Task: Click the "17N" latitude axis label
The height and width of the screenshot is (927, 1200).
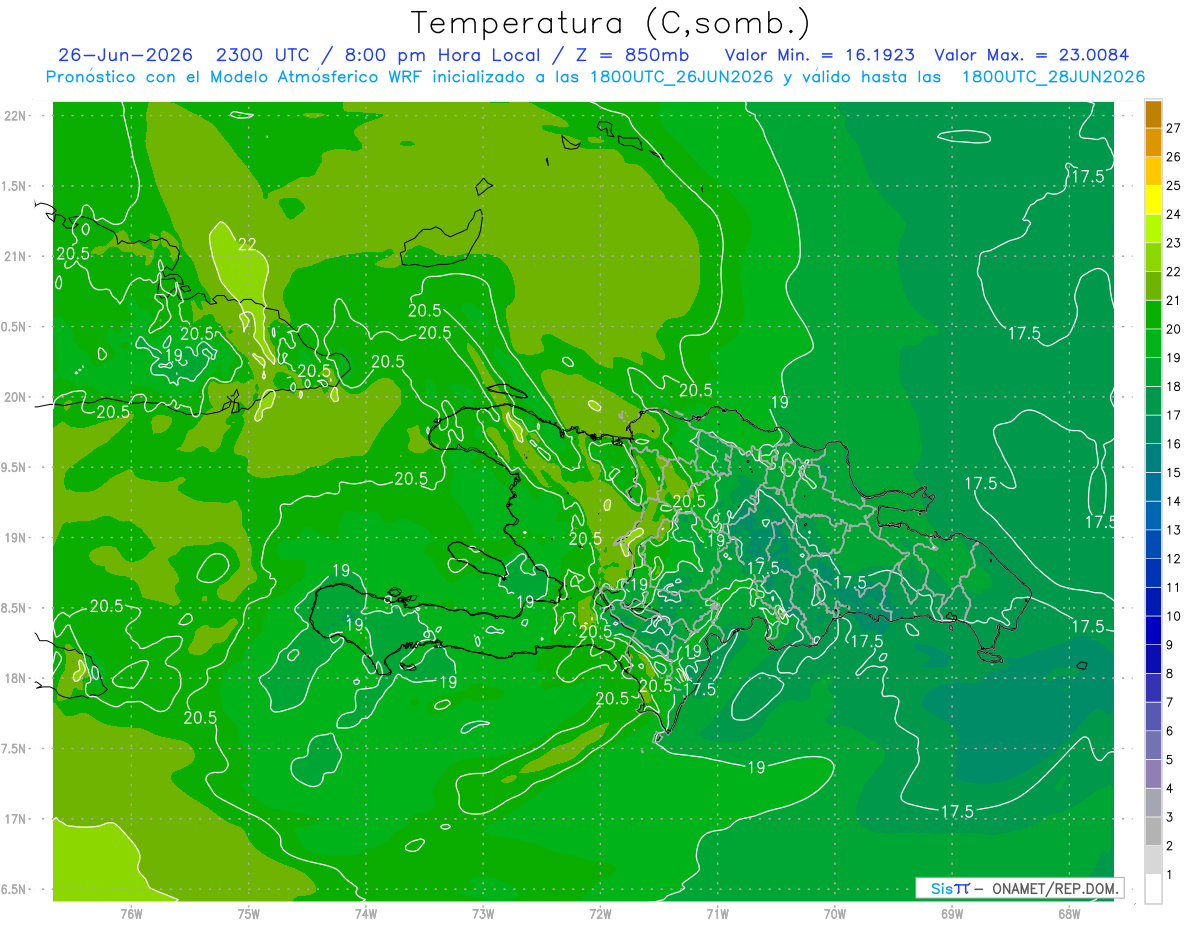Action: click(x=14, y=820)
